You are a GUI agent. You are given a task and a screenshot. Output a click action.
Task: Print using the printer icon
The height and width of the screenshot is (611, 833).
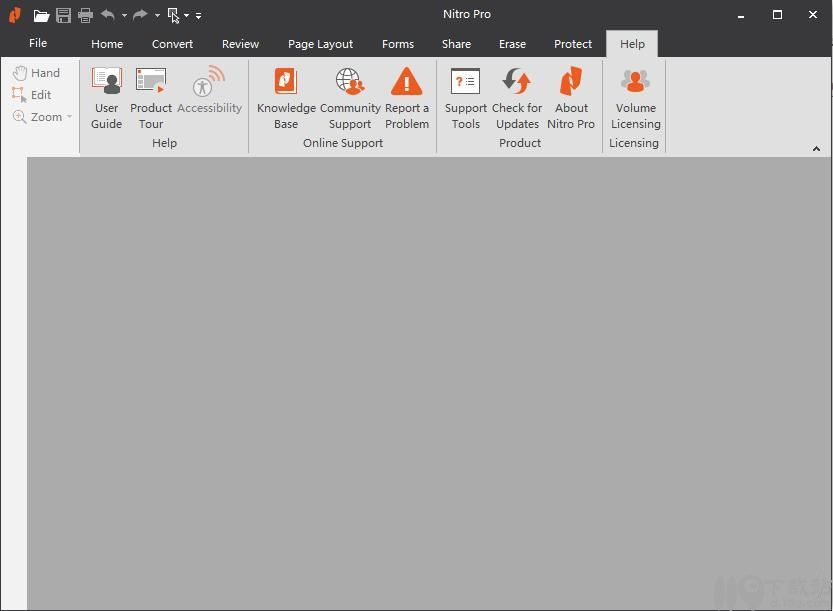point(86,15)
